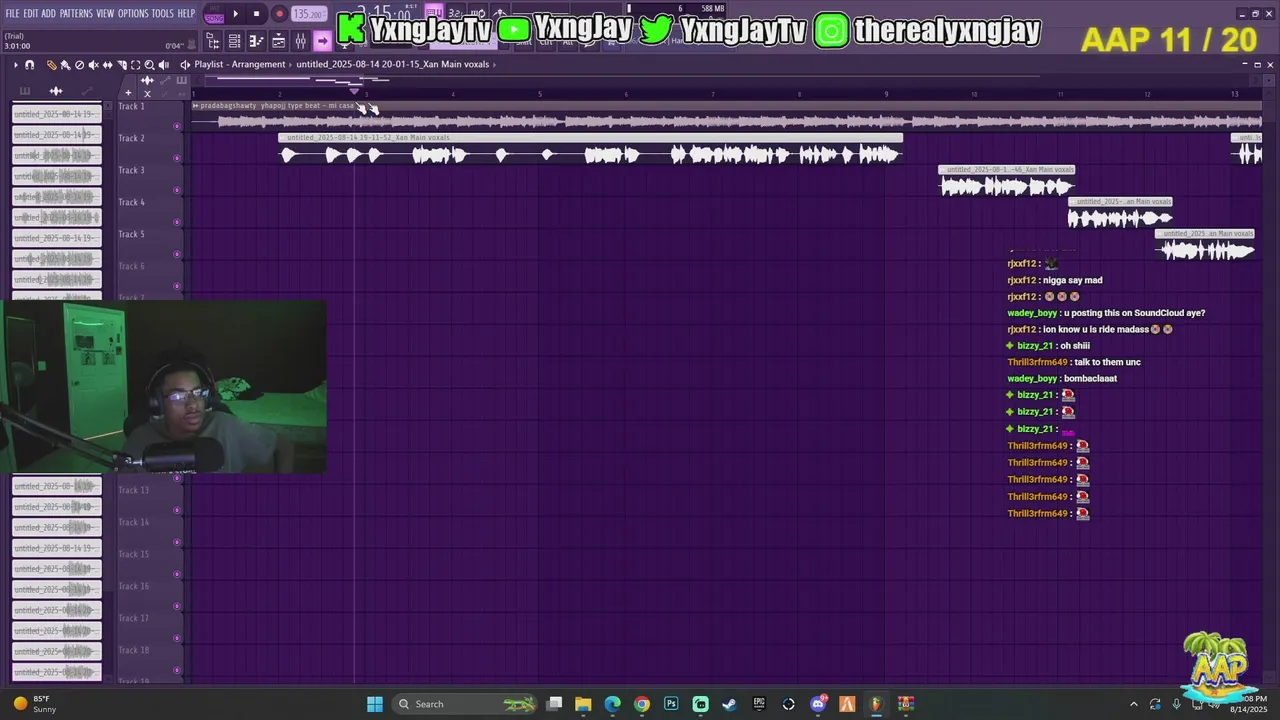
Task: Select the Paint brush tool
Action: click(65, 64)
